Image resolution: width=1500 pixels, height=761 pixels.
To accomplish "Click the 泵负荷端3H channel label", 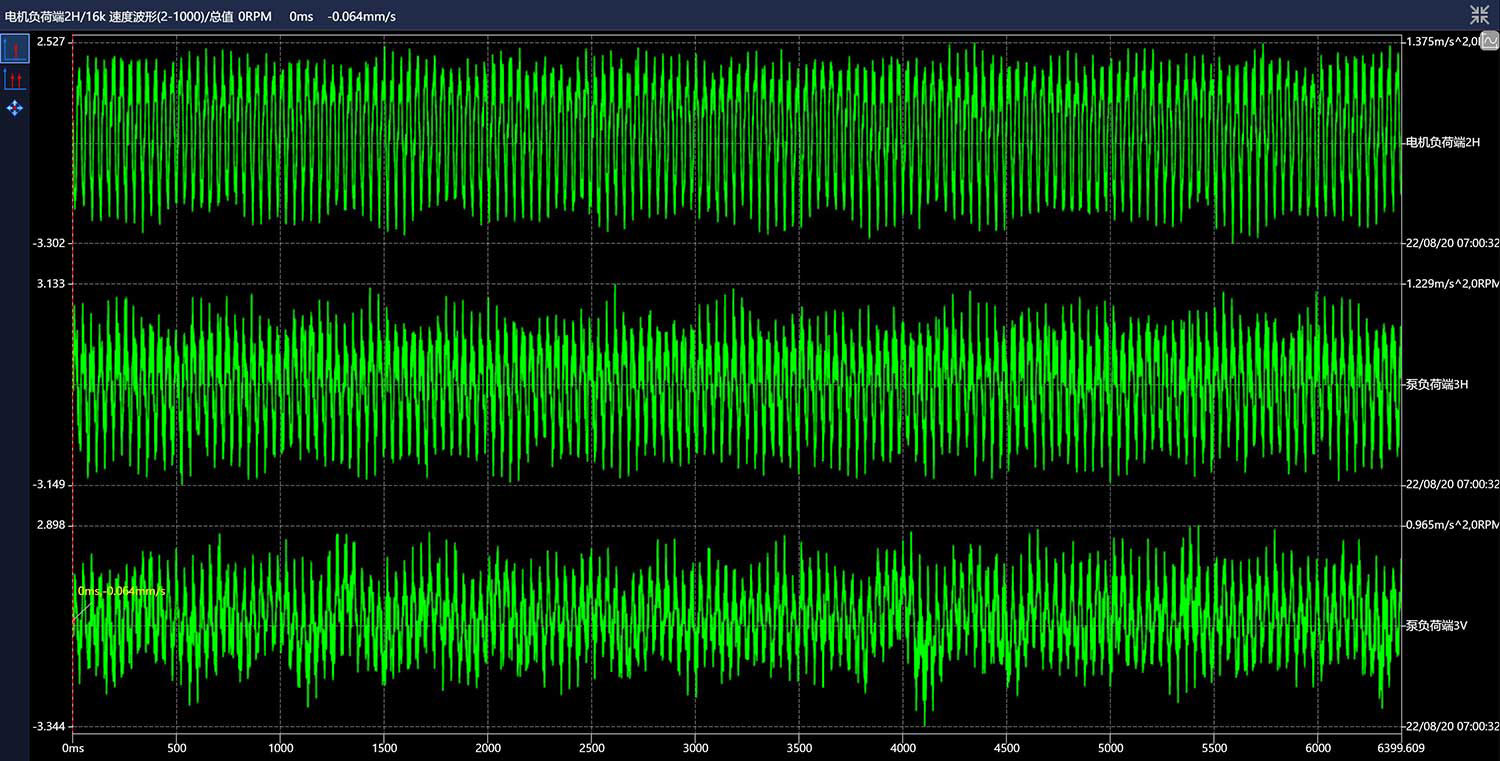I will [1436, 384].
